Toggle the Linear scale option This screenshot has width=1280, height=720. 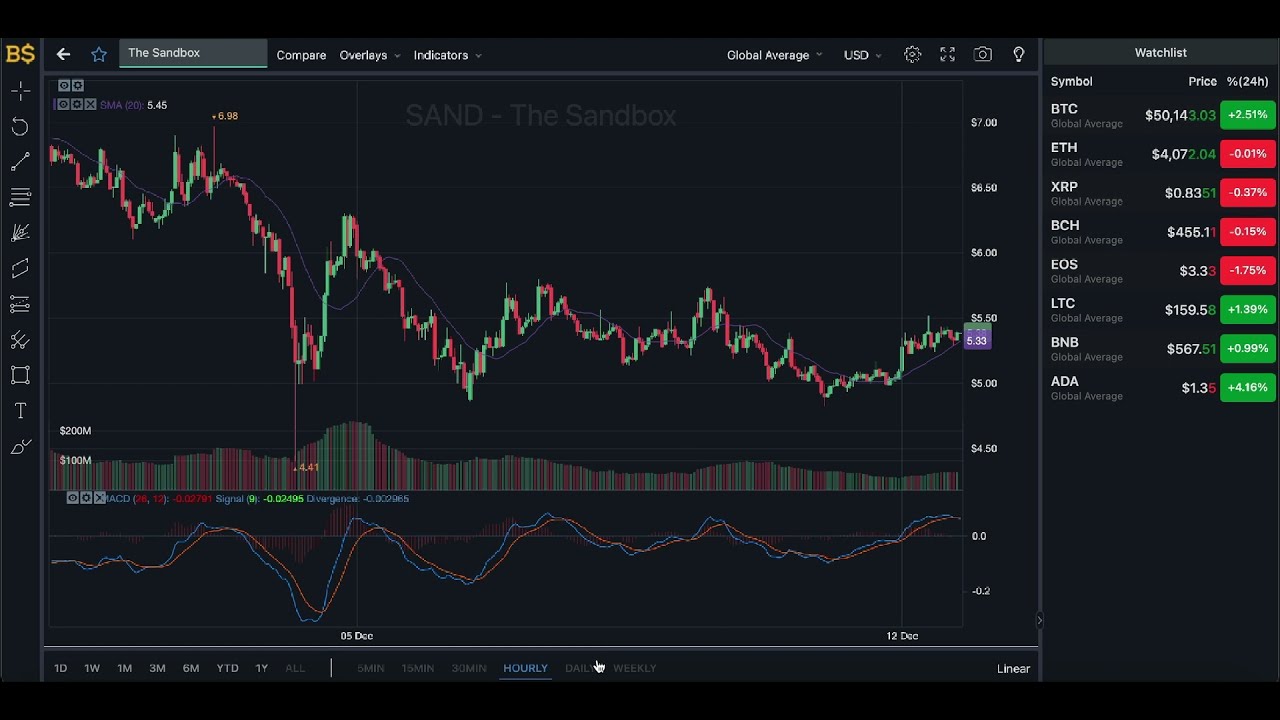1013,668
